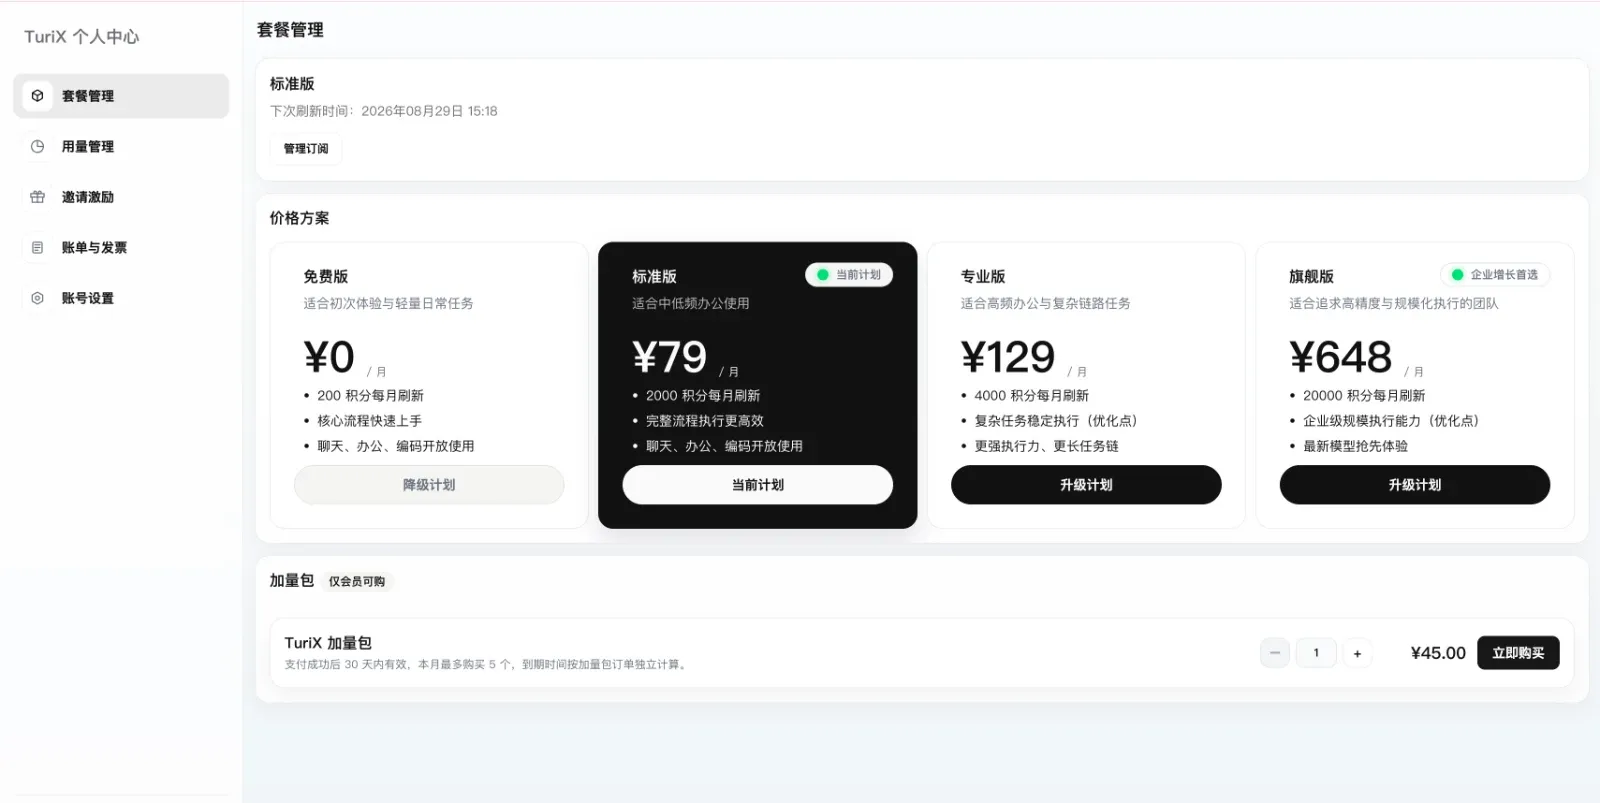
Task: Open 账单与发票 page
Action: (121, 247)
